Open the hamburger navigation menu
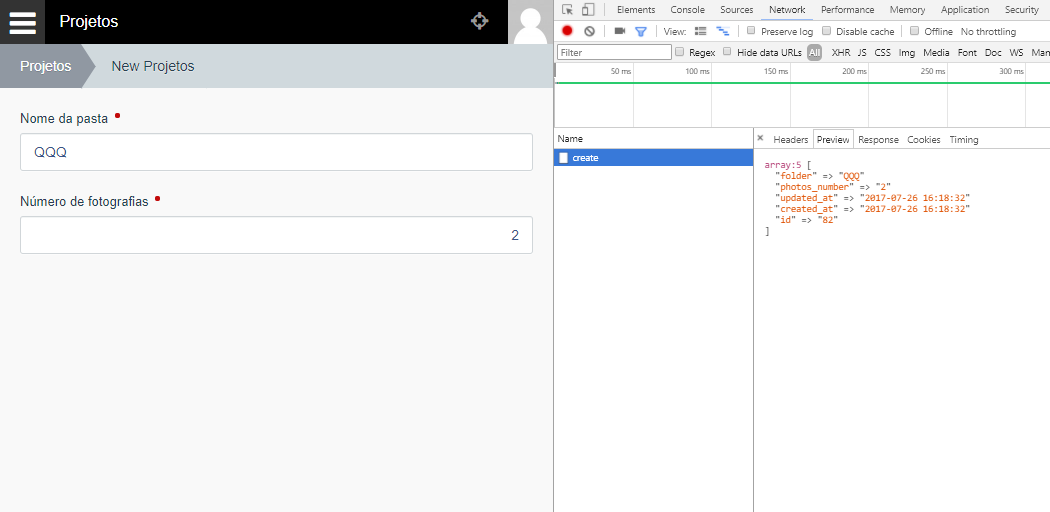Viewport: 1050px width, 512px height. coord(22,22)
